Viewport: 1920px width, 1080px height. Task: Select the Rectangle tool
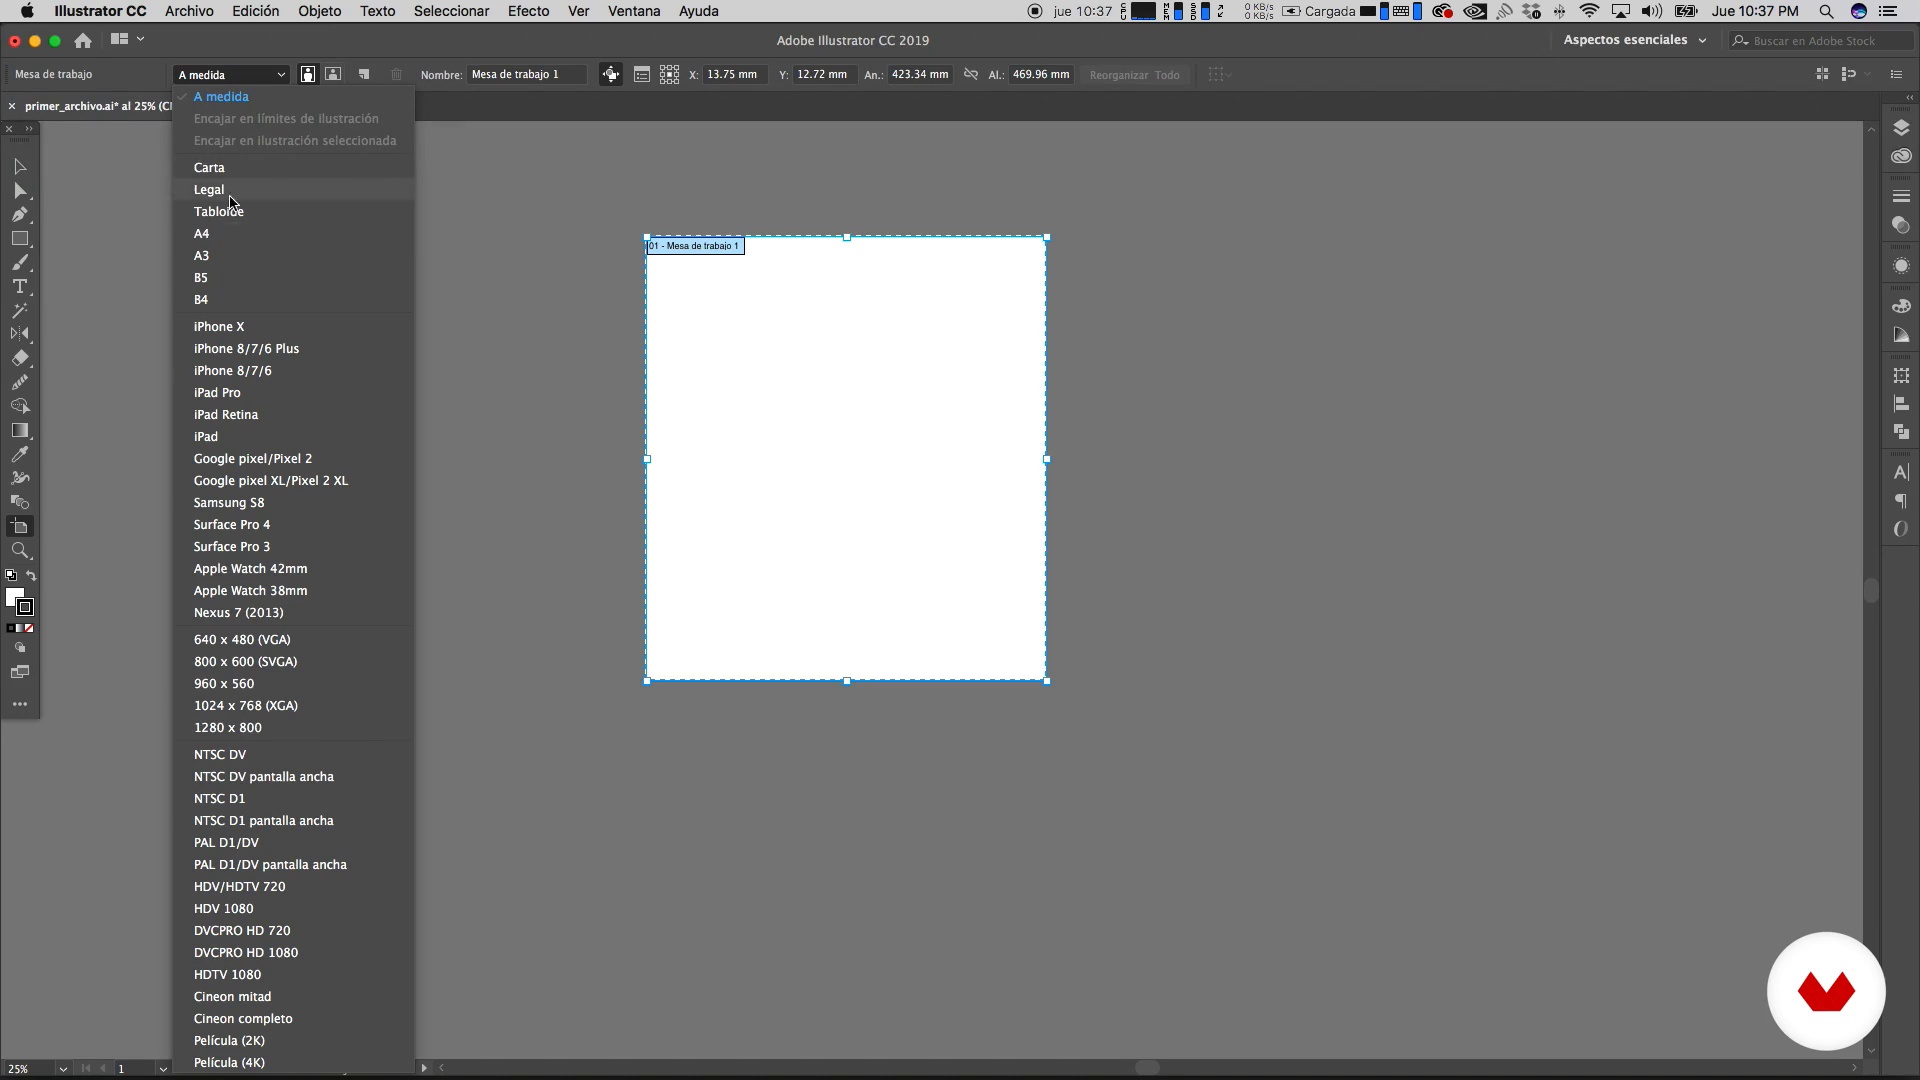pos(19,238)
